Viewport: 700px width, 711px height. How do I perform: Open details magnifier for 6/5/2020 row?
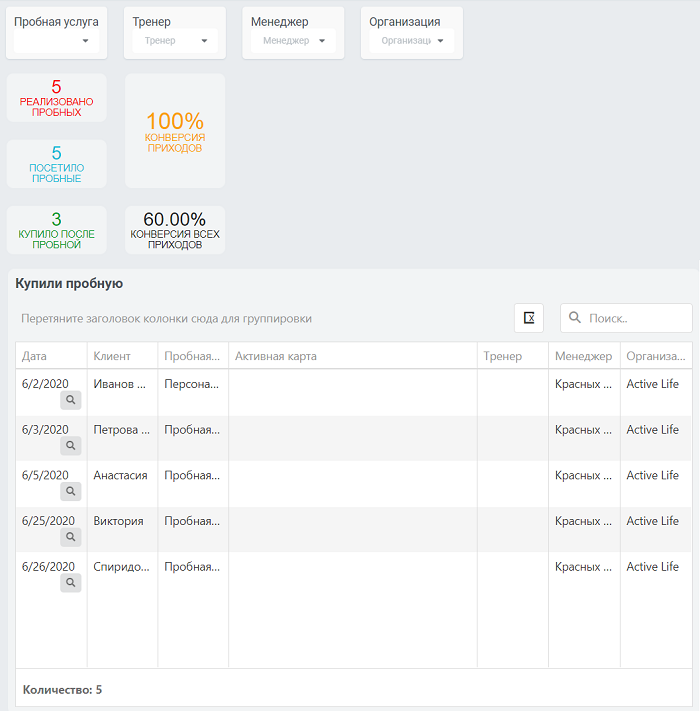71,491
